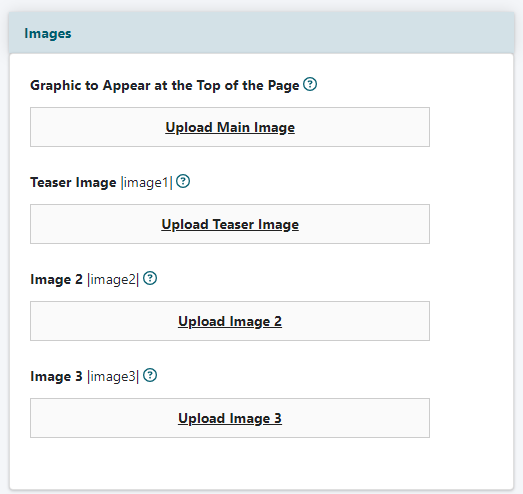Click the |image3| placeholder text
The width and height of the screenshot is (523, 494).
113,377
